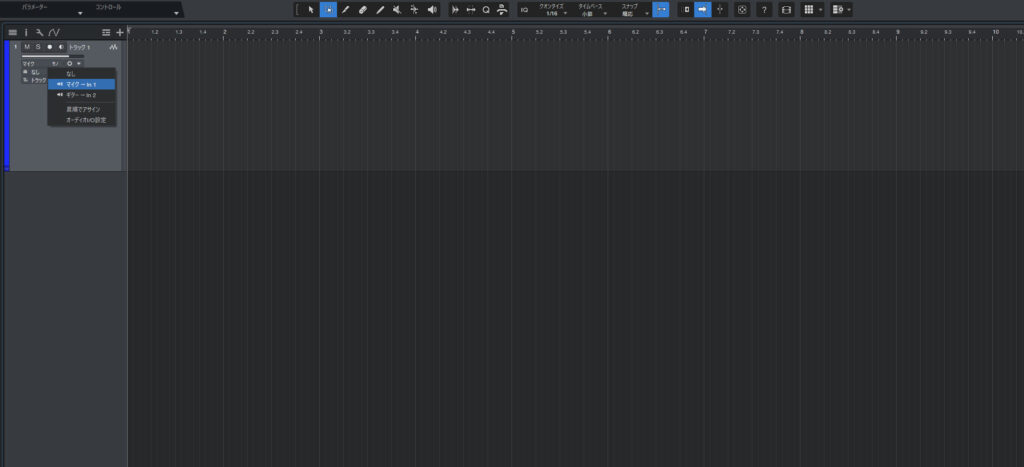1024x467 pixels.
Task: Show automation with the curve icon
Action: [54, 33]
